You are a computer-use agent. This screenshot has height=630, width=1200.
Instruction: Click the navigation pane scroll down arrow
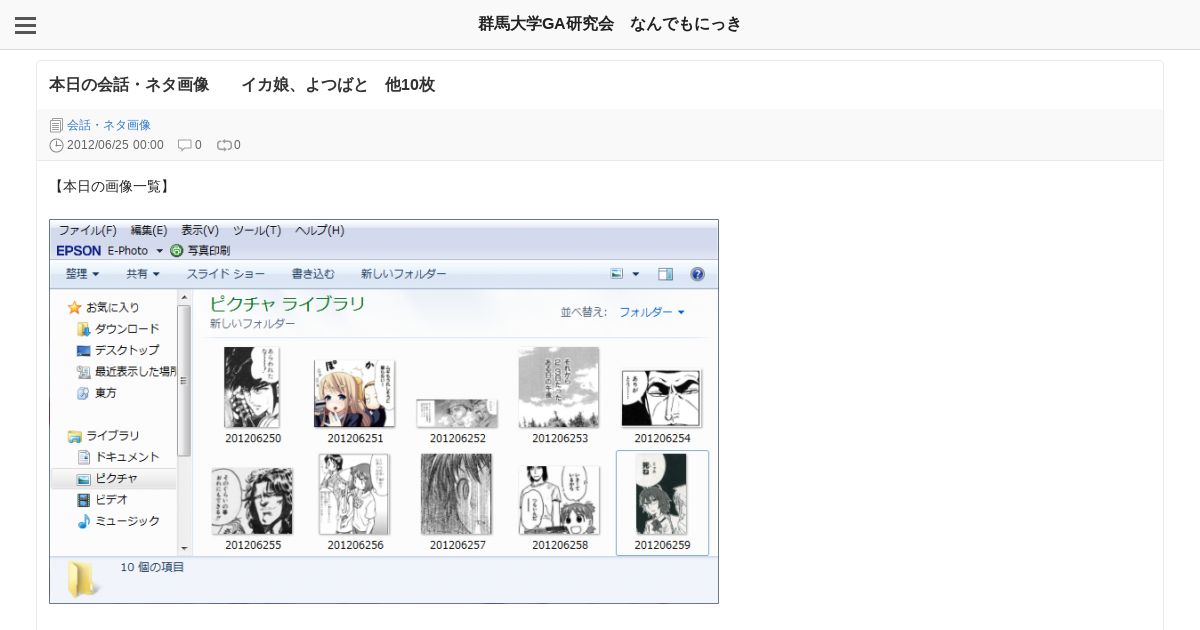click(184, 548)
